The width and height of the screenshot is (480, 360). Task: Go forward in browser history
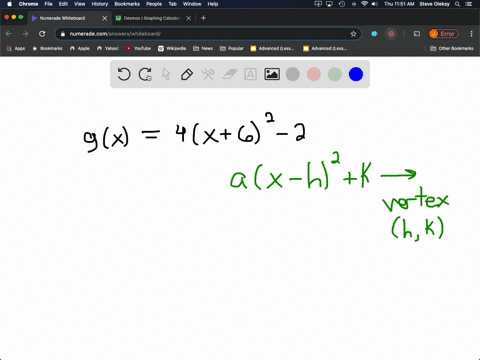pyautogui.click(x=25, y=34)
